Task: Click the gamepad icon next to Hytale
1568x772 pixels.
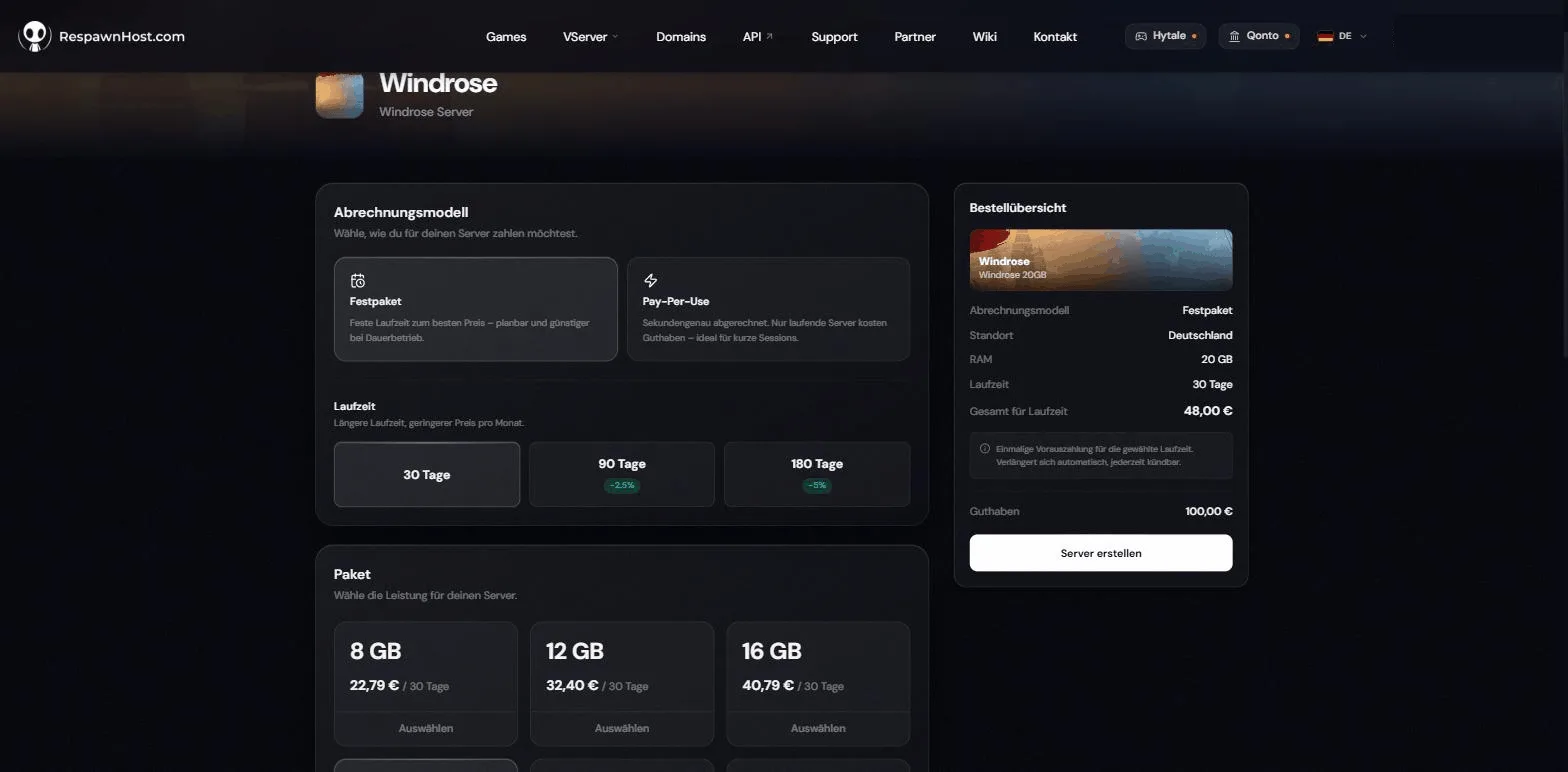Action: point(1141,36)
